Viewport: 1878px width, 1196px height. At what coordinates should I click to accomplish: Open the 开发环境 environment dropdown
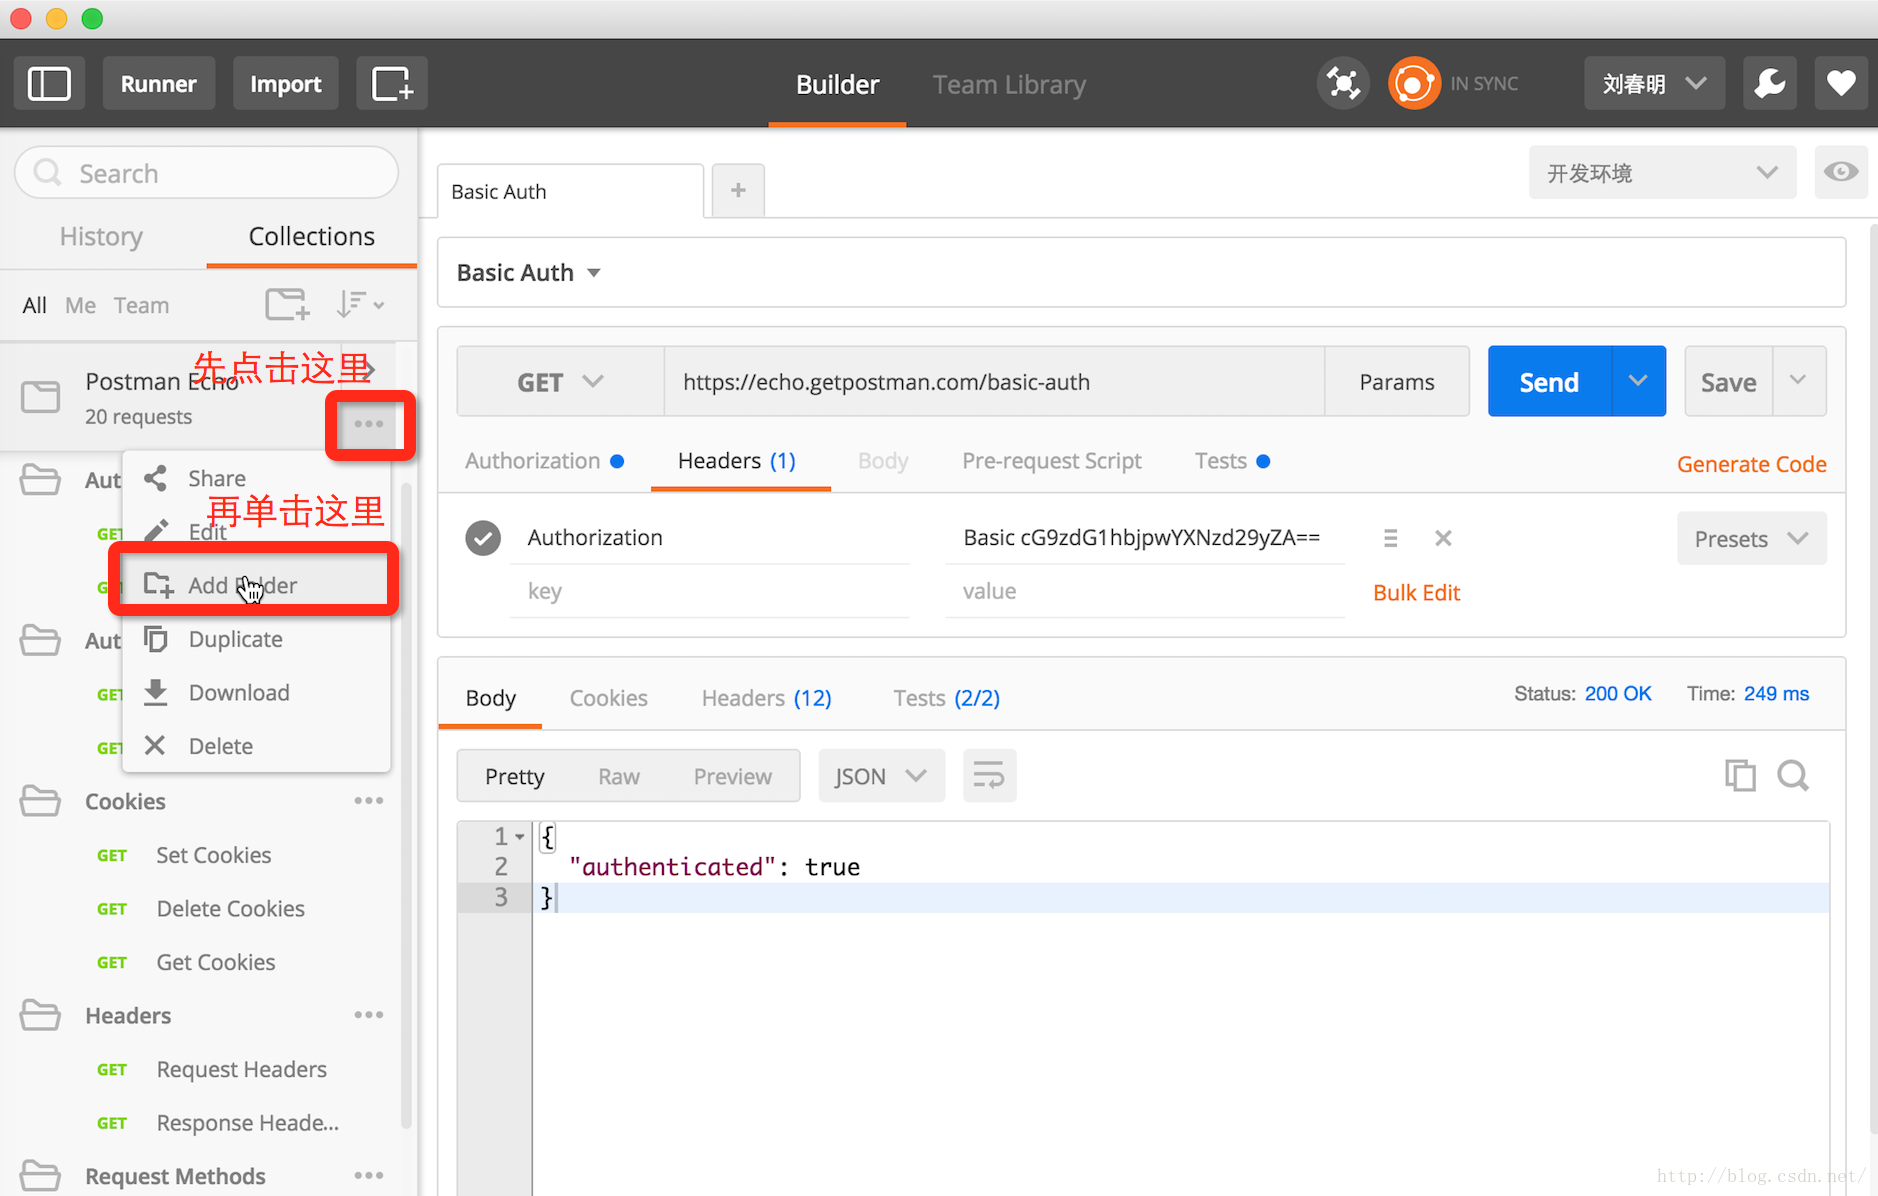click(1662, 172)
